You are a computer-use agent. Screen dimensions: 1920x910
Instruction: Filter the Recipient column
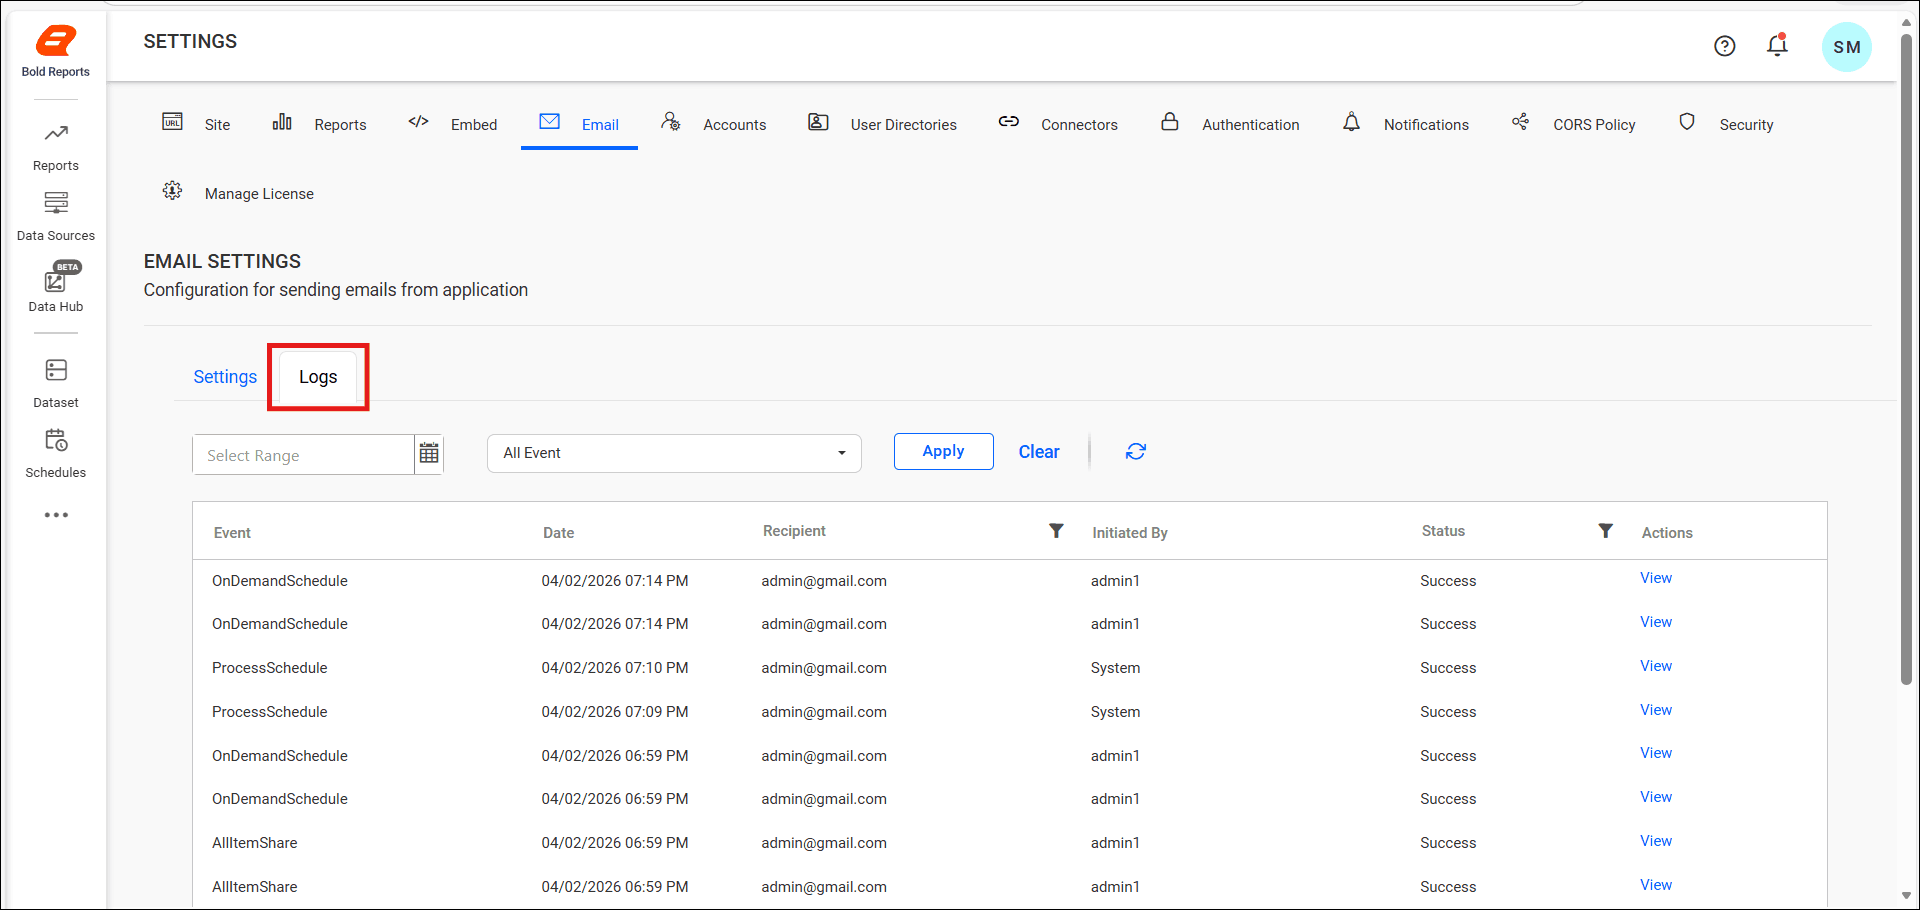click(x=1056, y=531)
